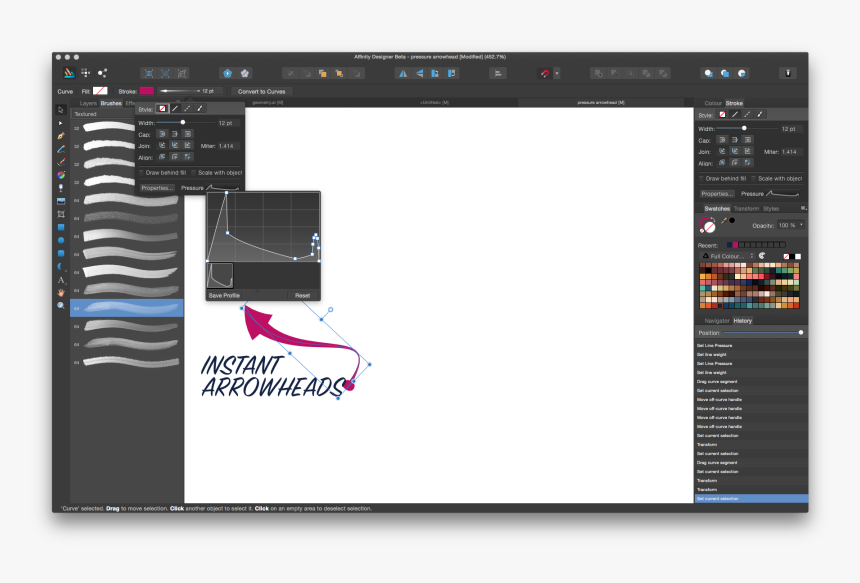Choose Texture line style in right Stroke panel
Image resolution: width=860 pixels, height=583 pixels.
click(760, 115)
